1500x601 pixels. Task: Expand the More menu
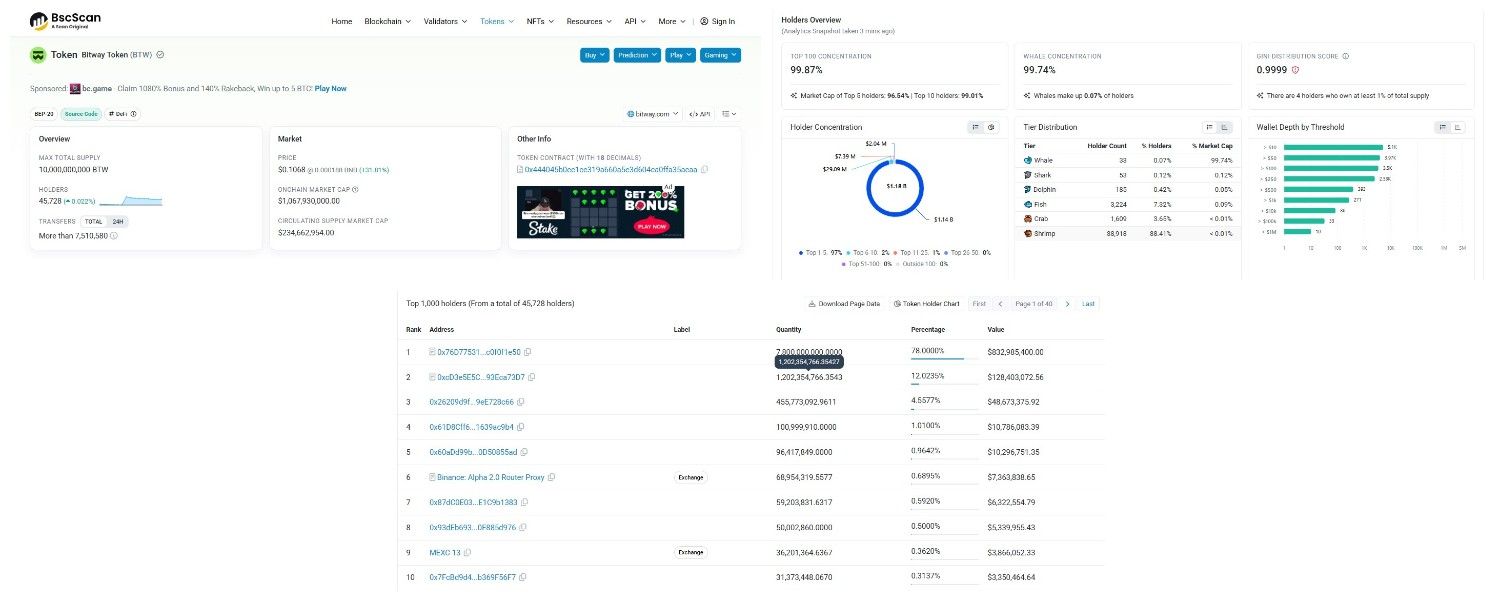(671, 21)
